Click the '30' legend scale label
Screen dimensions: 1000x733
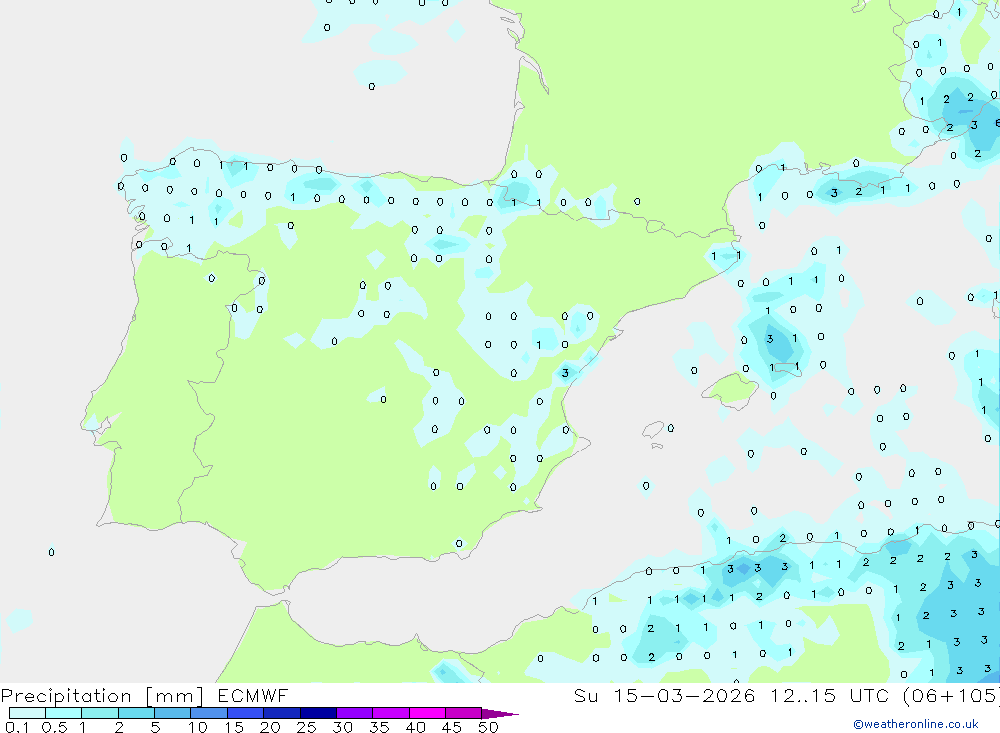coord(342,727)
